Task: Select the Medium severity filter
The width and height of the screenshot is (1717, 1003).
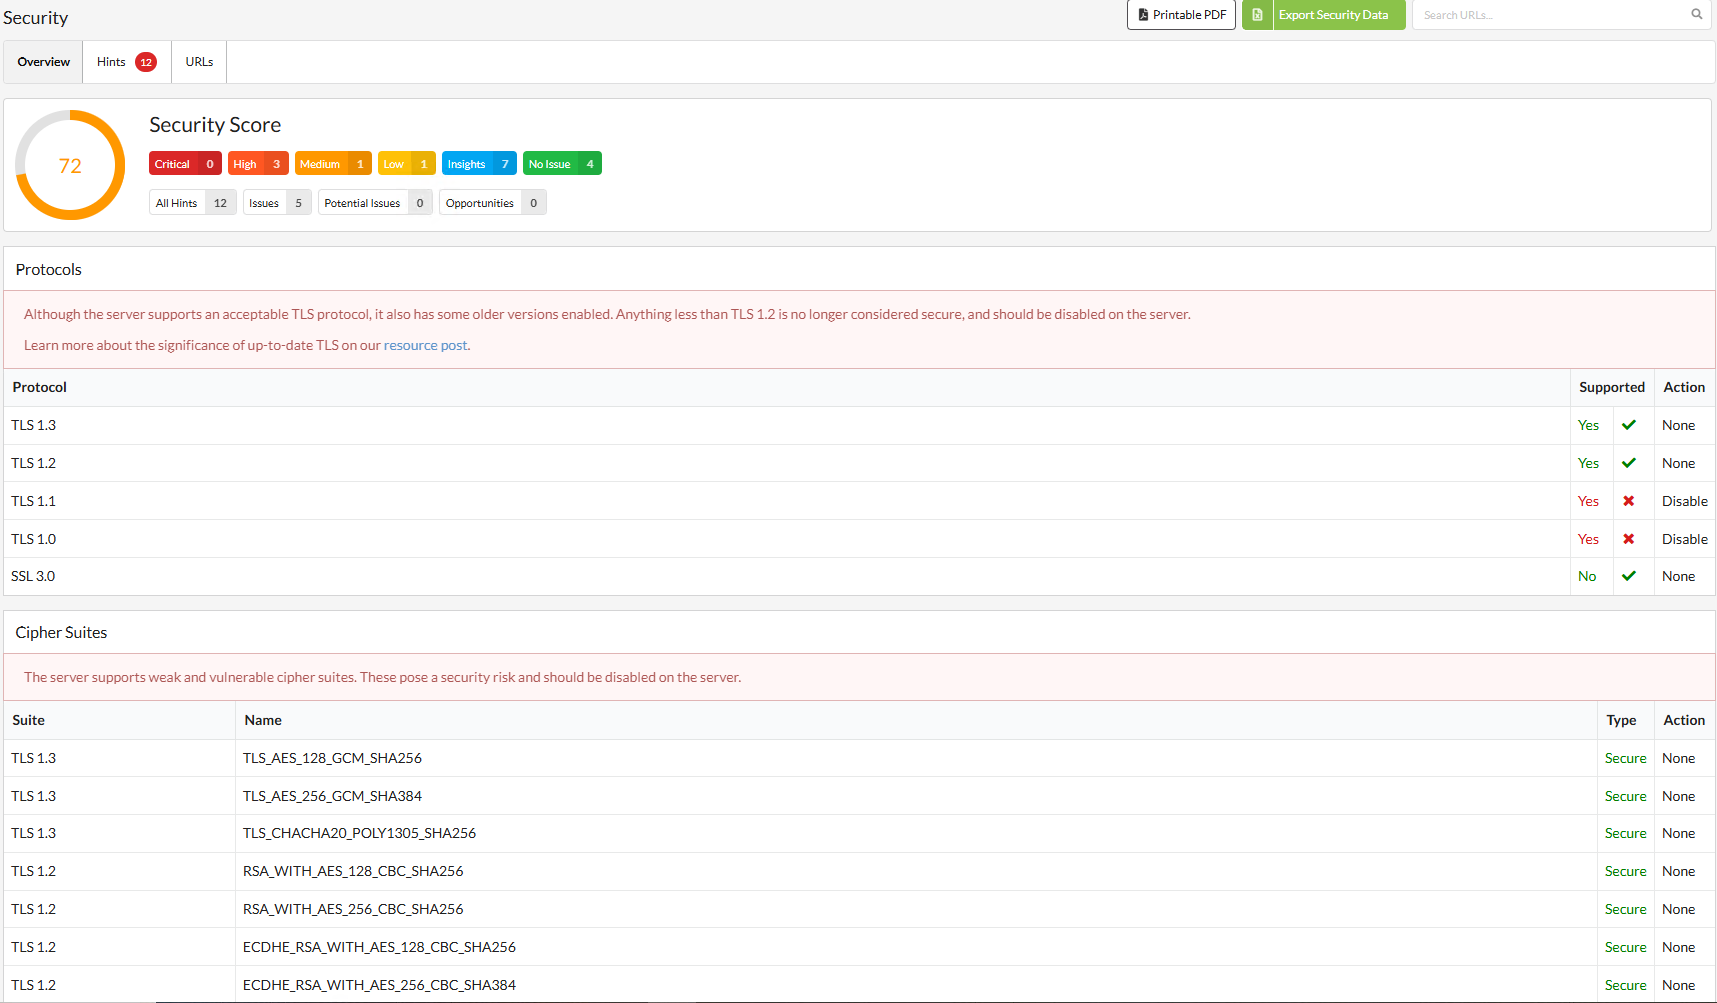Action: tap(333, 164)
